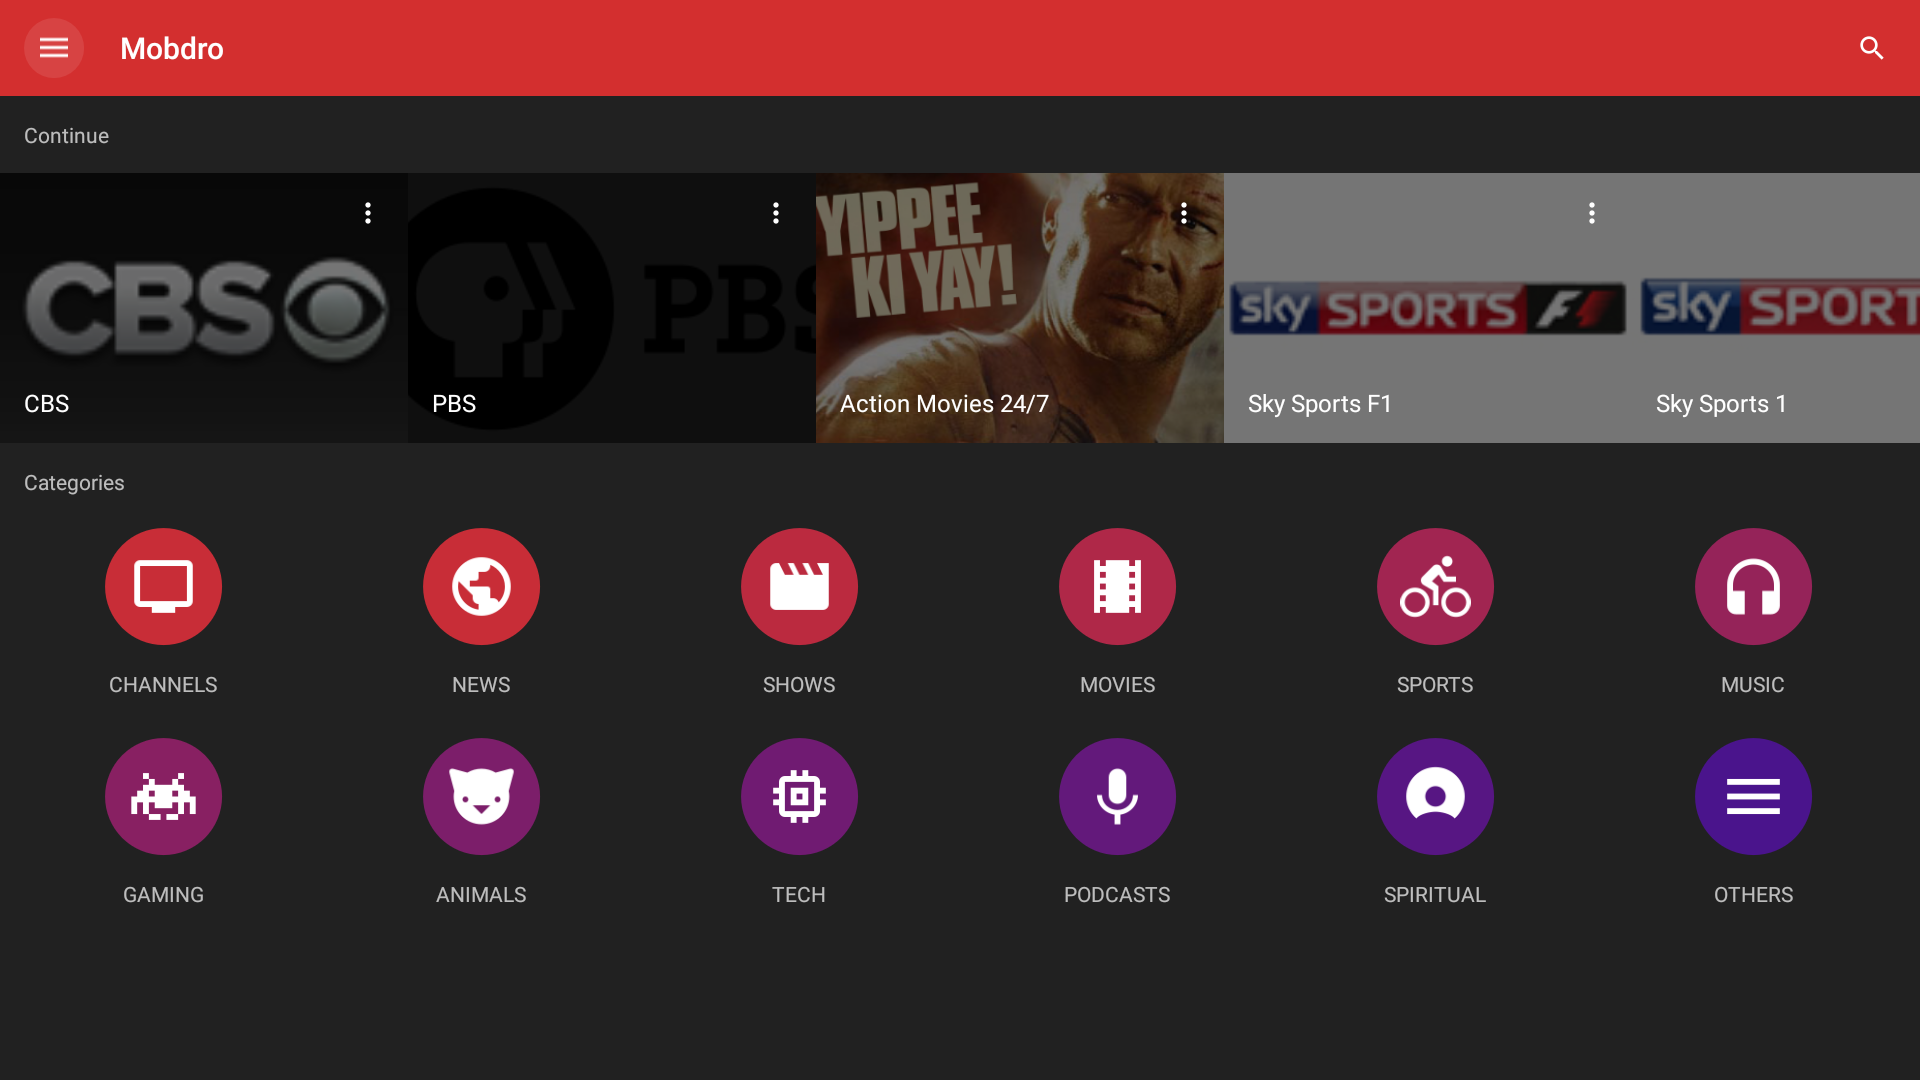Resume the PBS channel thumbnail
The height and width of the screenshot is (1080, 1920).
[612, 308]
